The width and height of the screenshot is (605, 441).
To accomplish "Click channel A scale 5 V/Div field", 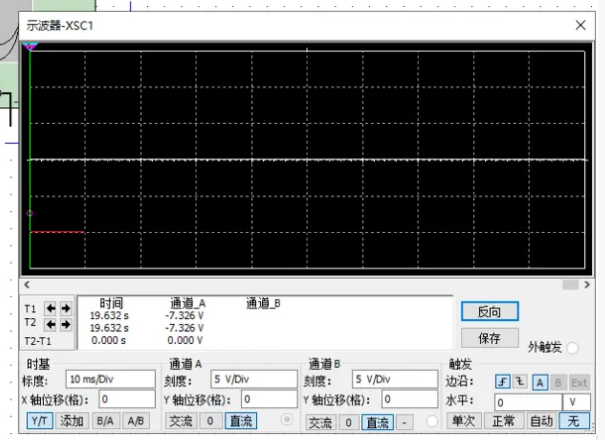I will pyautogui.click(x=254, y=379).
